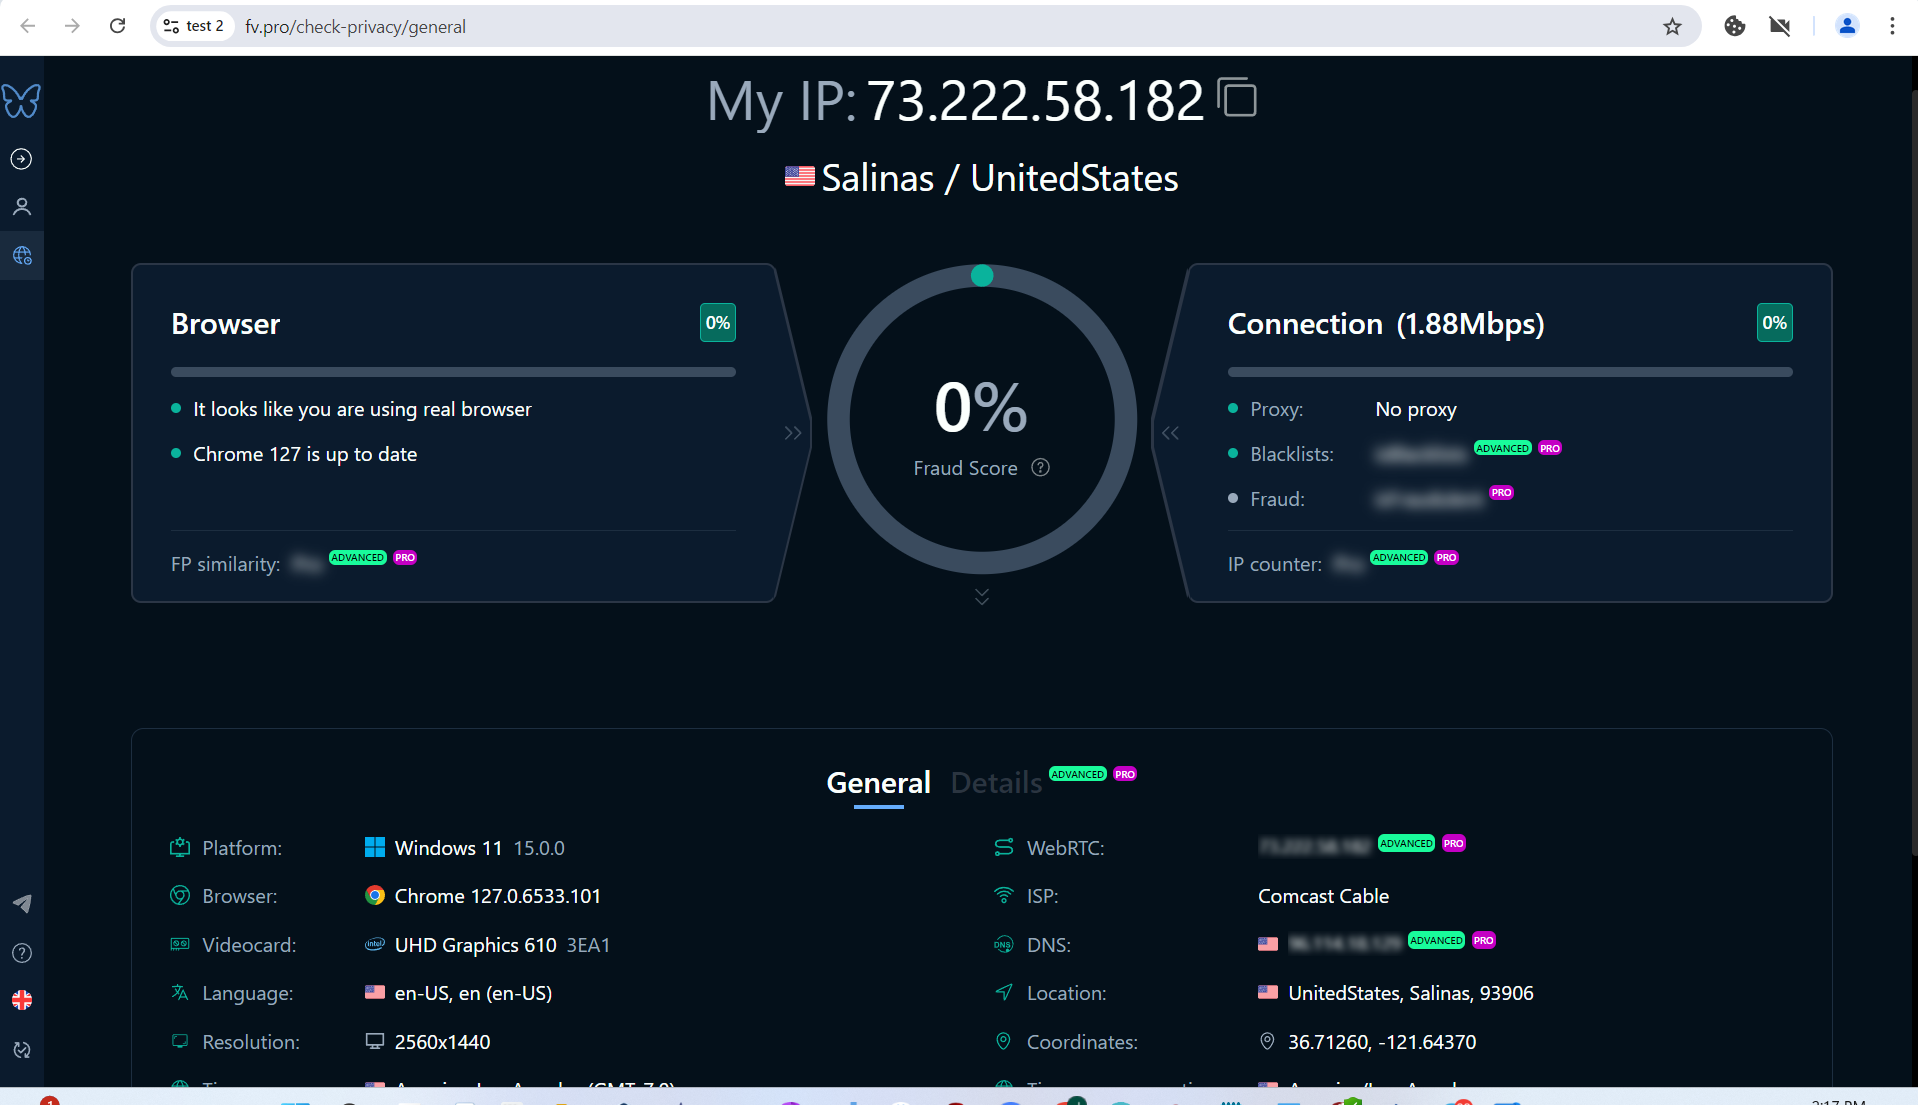Click the fraud score gauge dial knob
Screen dimensions: 1918x1105
(x=982, y=276)
